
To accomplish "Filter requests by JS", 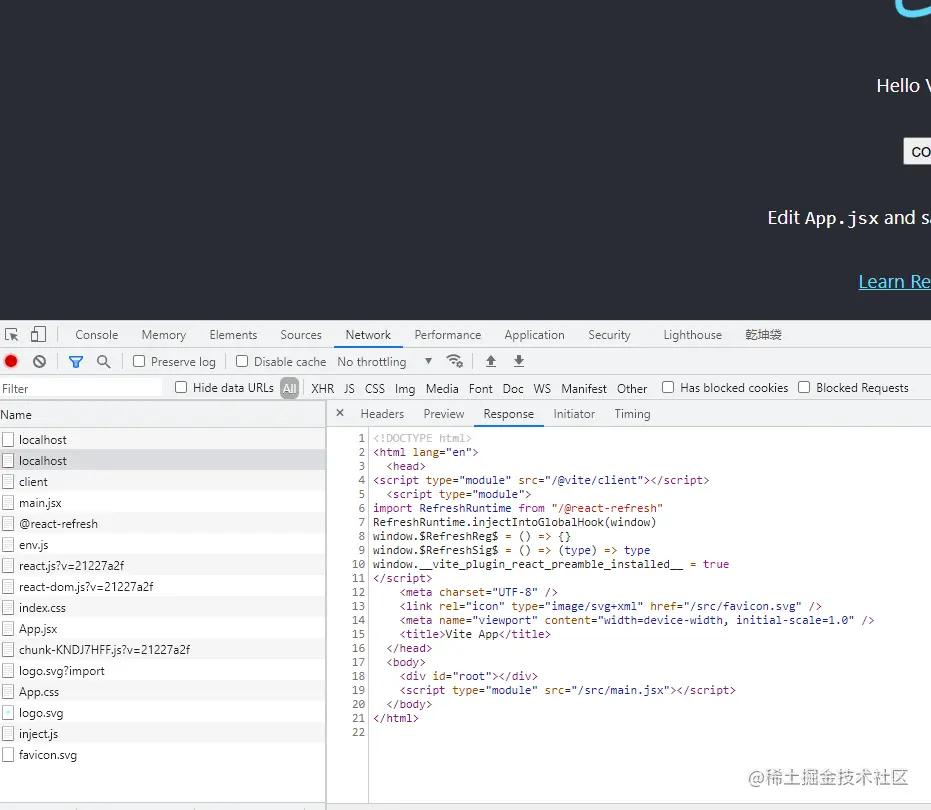I will 349,388.
